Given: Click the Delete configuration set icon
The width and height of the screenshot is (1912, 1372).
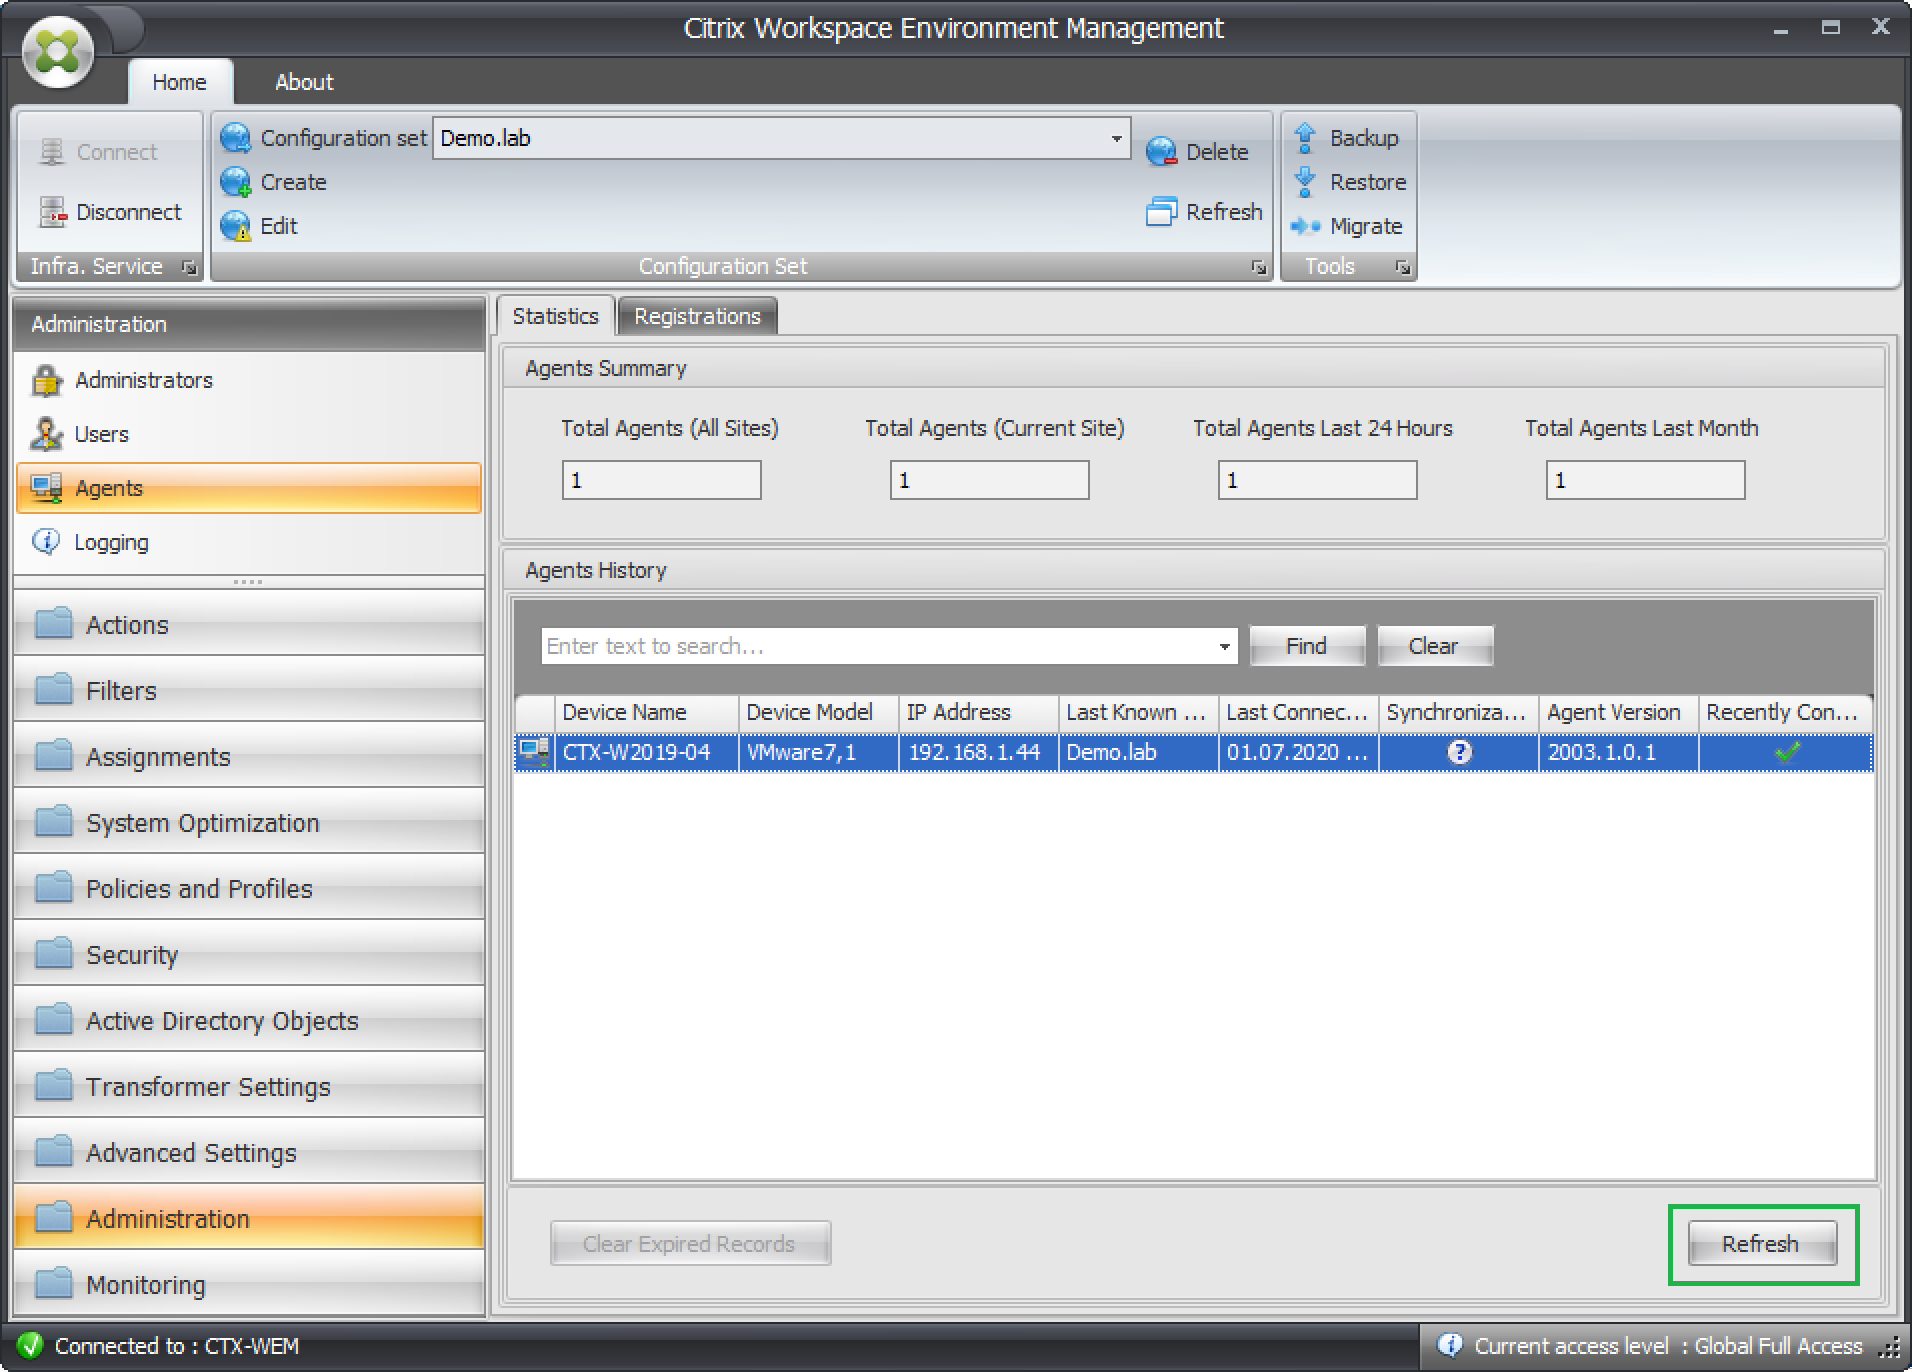Looking at the screenshot, I should coord(1161,152).
